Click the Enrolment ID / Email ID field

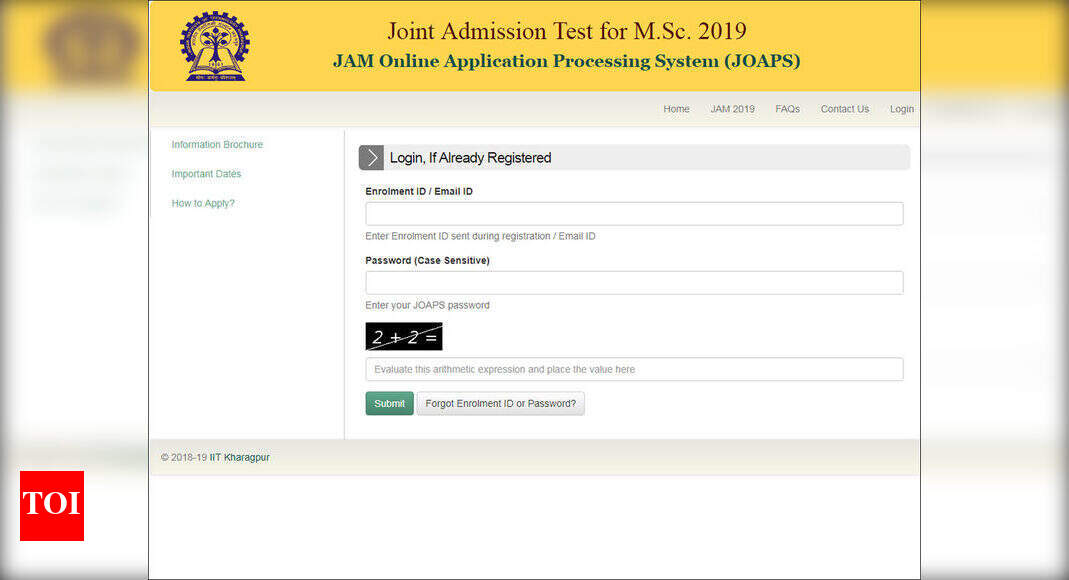tap(633, 213)
